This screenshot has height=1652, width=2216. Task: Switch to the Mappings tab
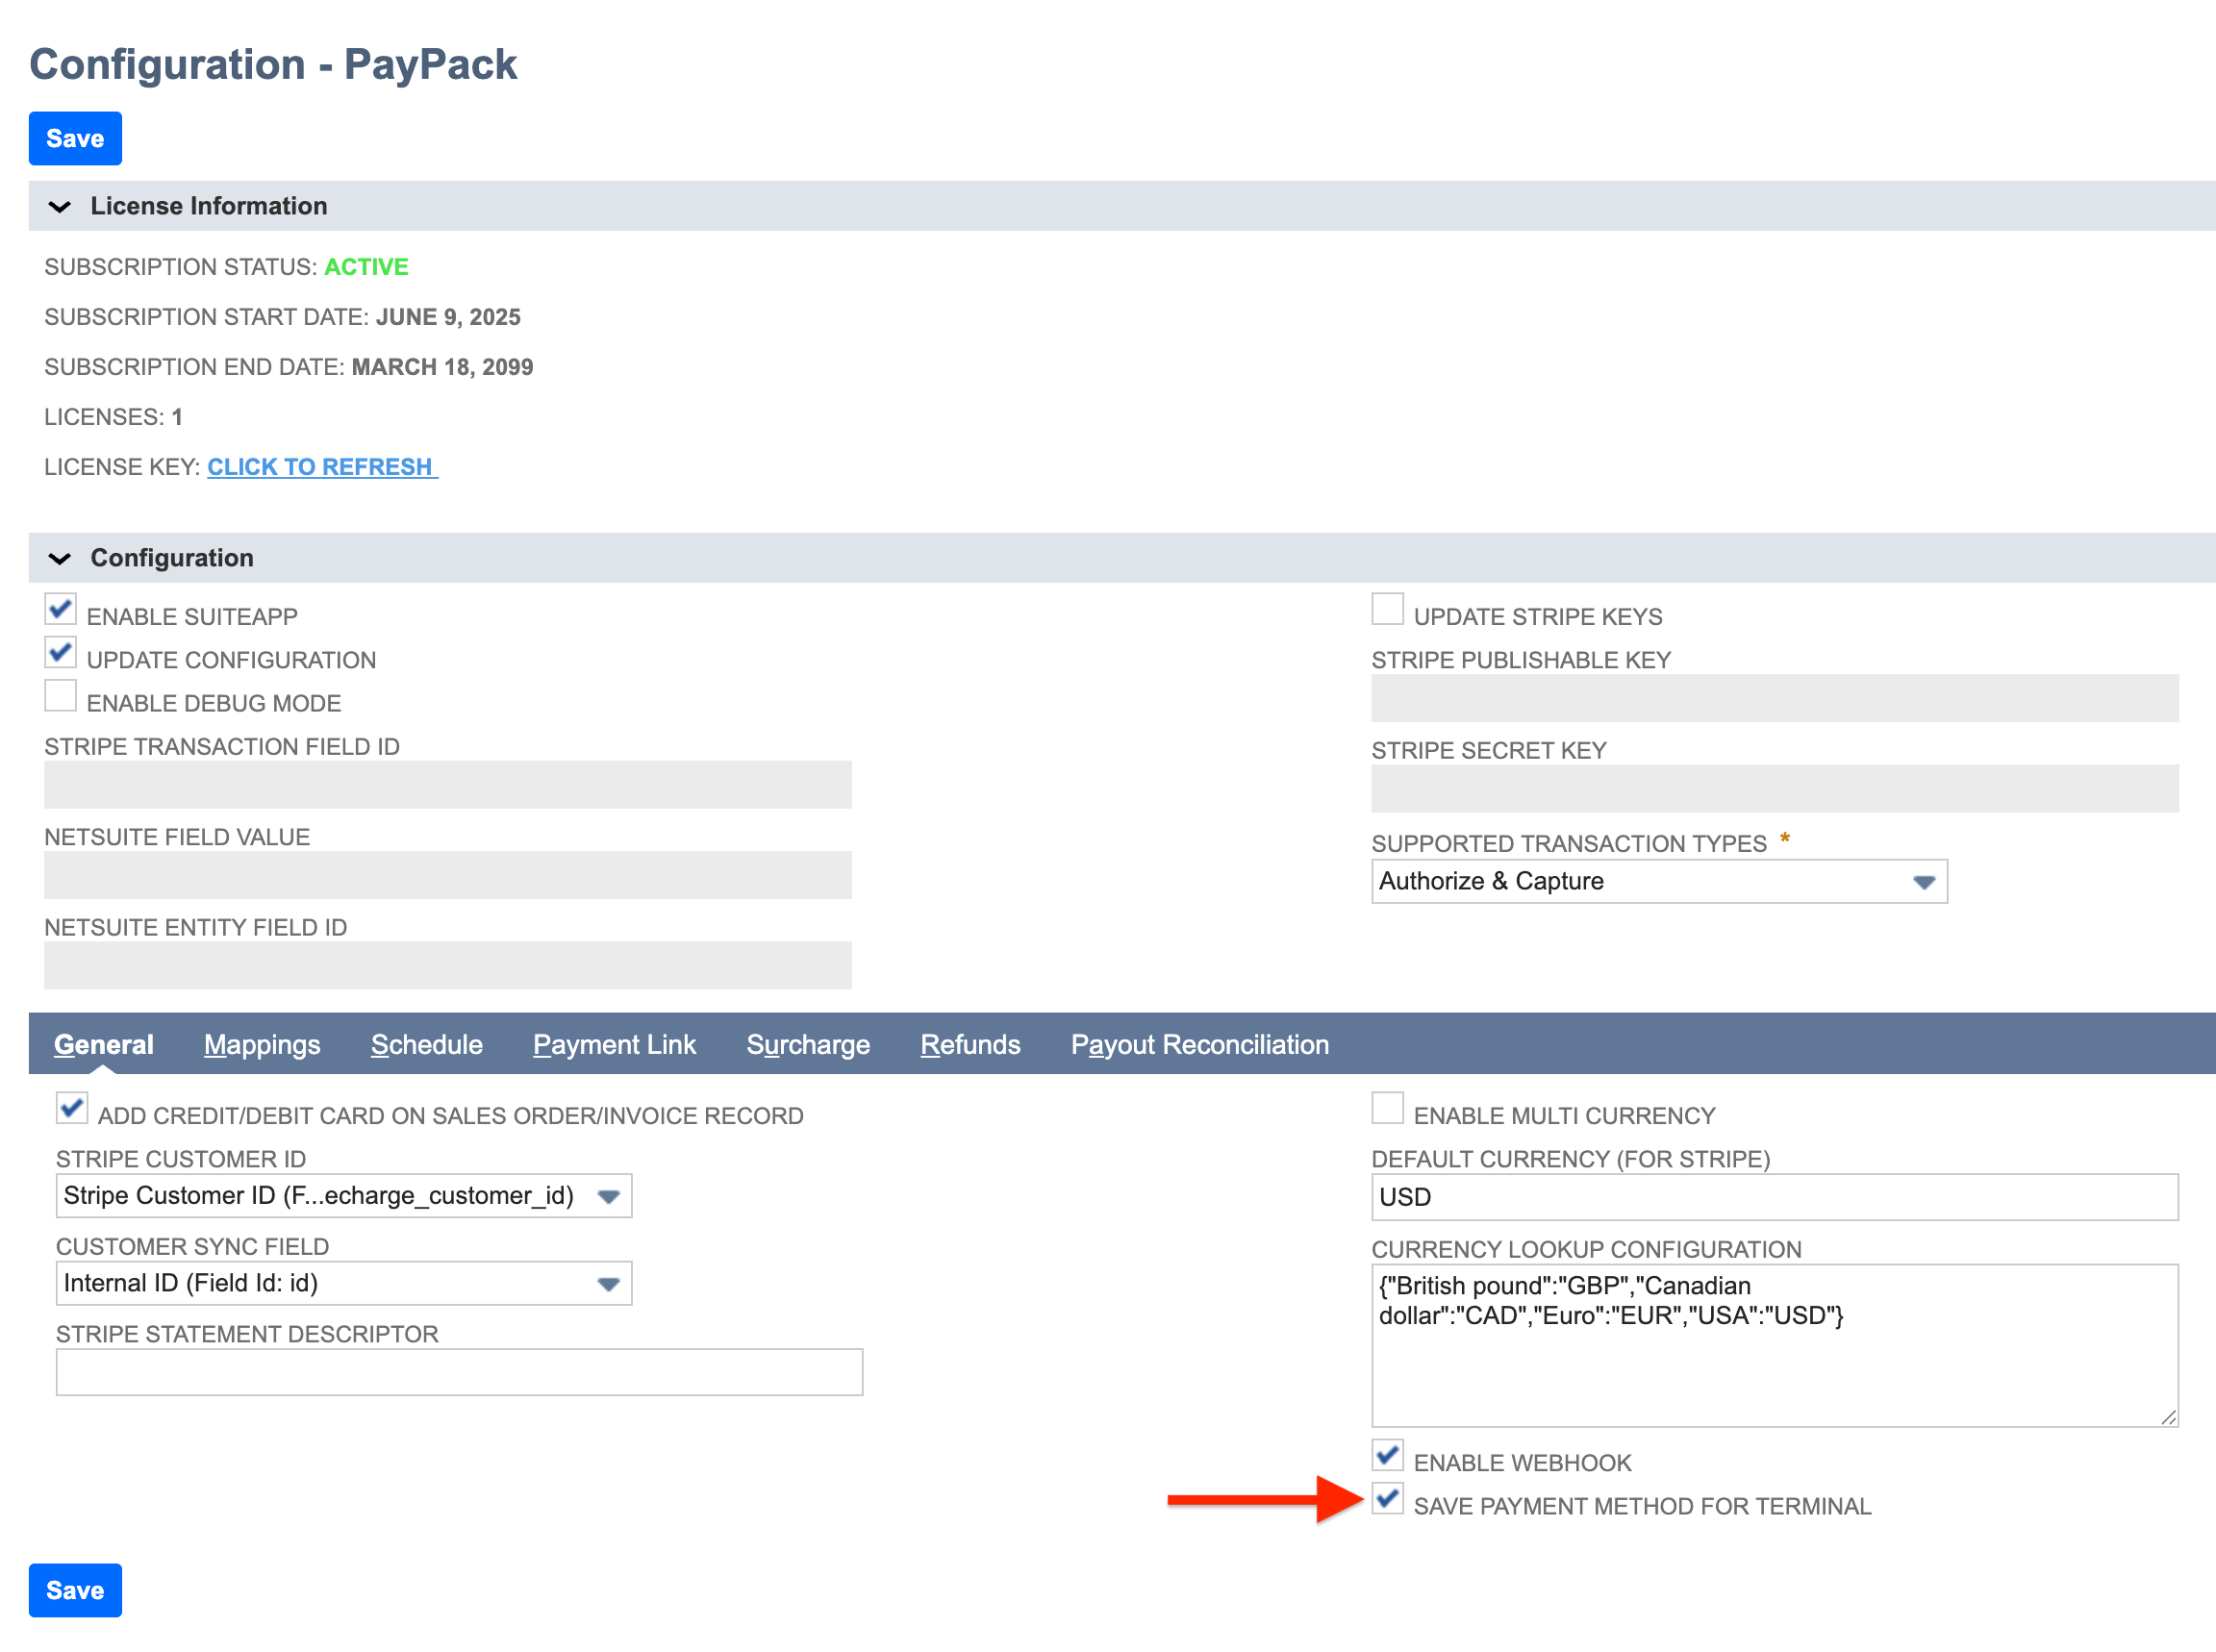click(x=262, y=1044)
